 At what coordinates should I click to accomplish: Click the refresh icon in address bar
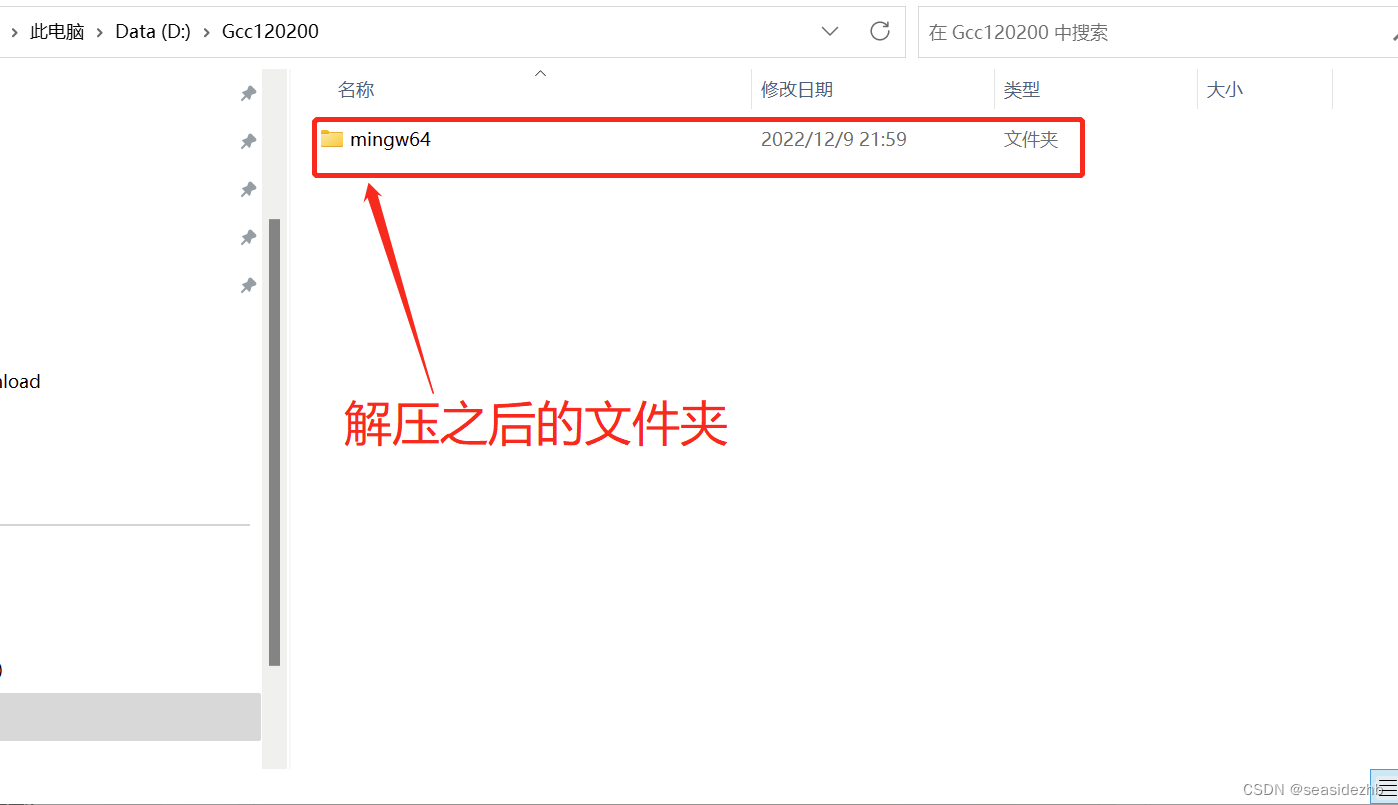[879, 31]
